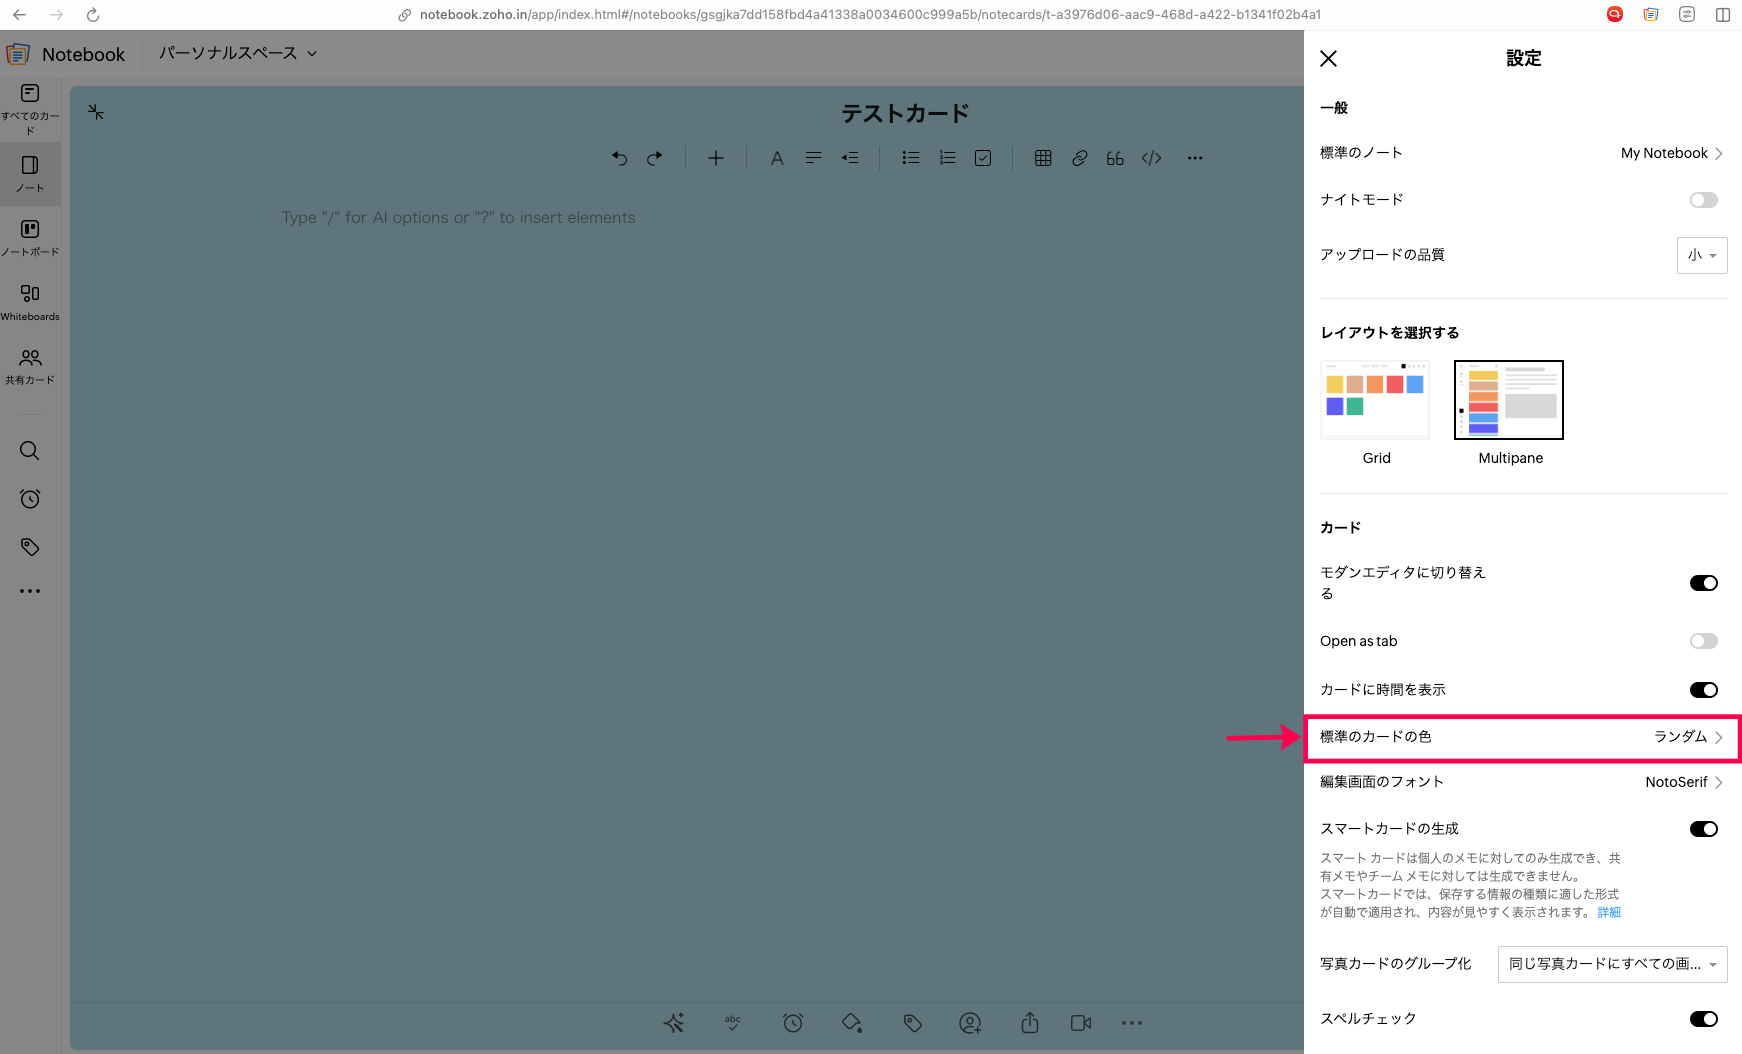Choose the Grid layout thumbnail
1742x1054 pixels.
pos(1375,401)
